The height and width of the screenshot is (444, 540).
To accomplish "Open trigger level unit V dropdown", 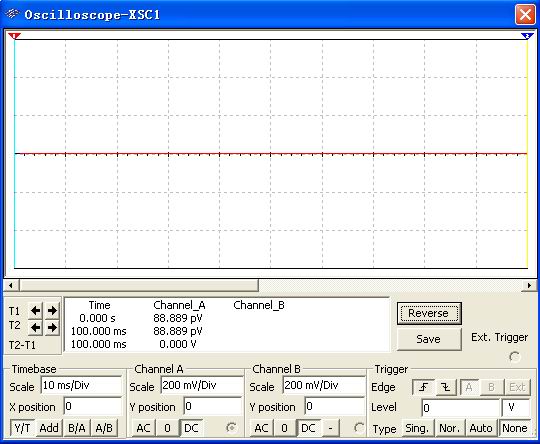I will 515,408.
